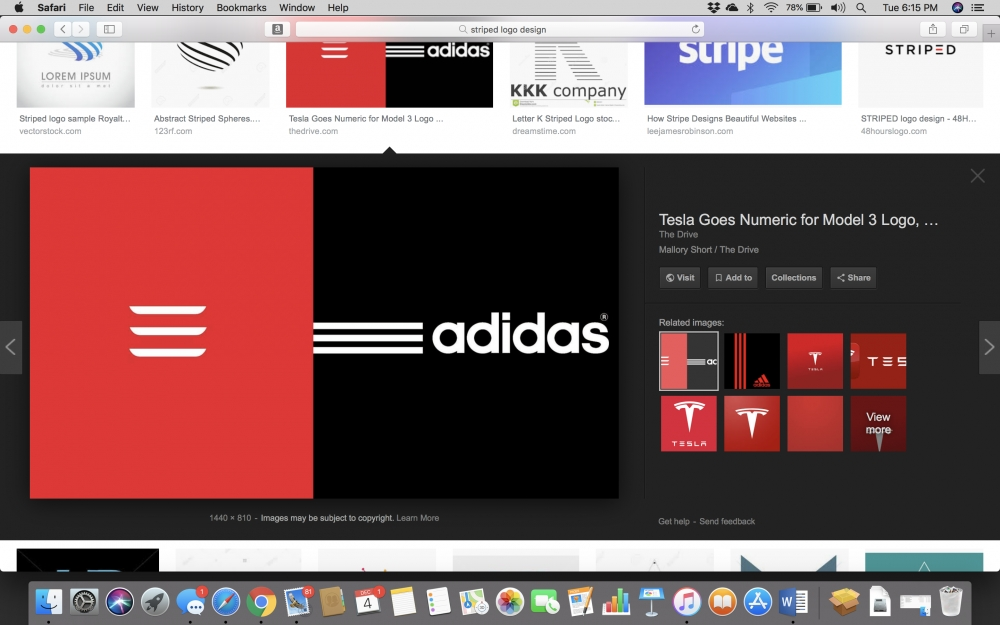The height and width of the screenshot is (625, 1000).
Task: Click Safari's back navigation arrow
Action: pos(62,30)
